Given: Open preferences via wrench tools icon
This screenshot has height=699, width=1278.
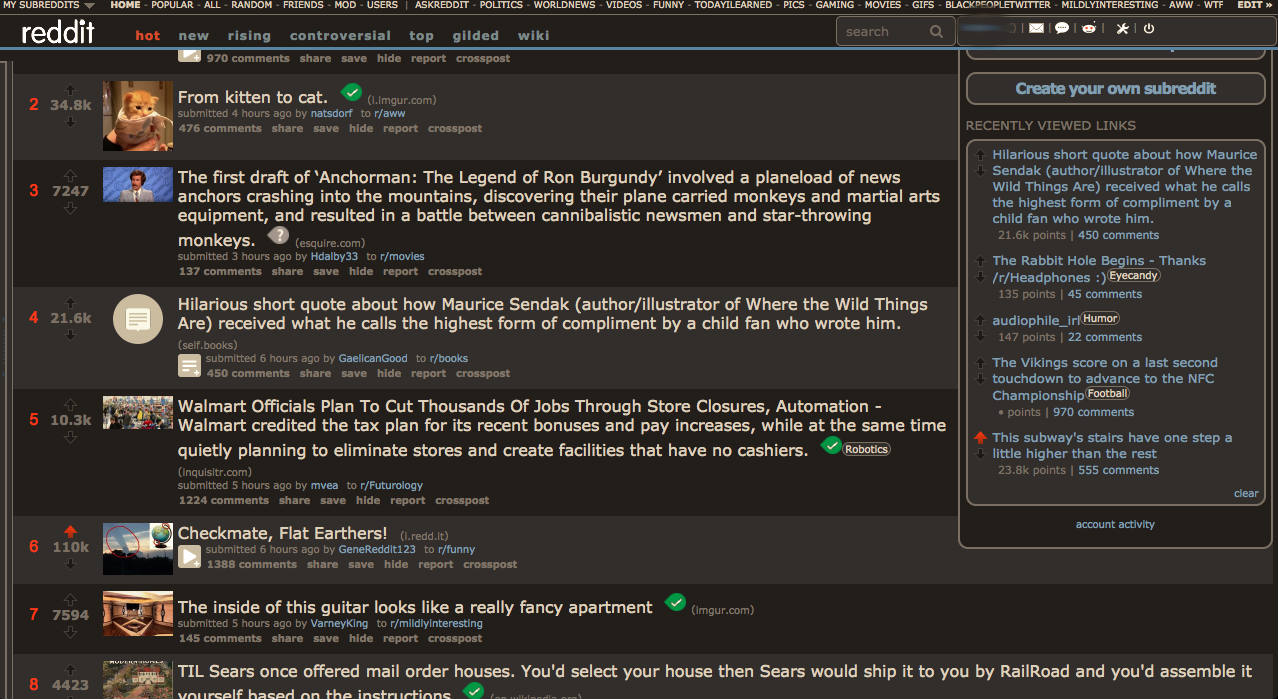Looking at the screenshot, I should click(x=1122, y=29).
